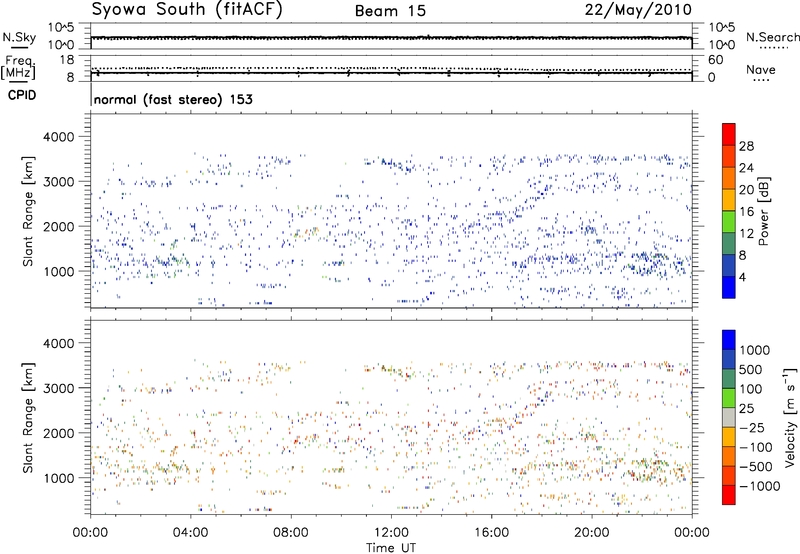Click the 'Syowa South (fitACF)' title
Viewport: 800px width, 554px height.
coord(186,10)
